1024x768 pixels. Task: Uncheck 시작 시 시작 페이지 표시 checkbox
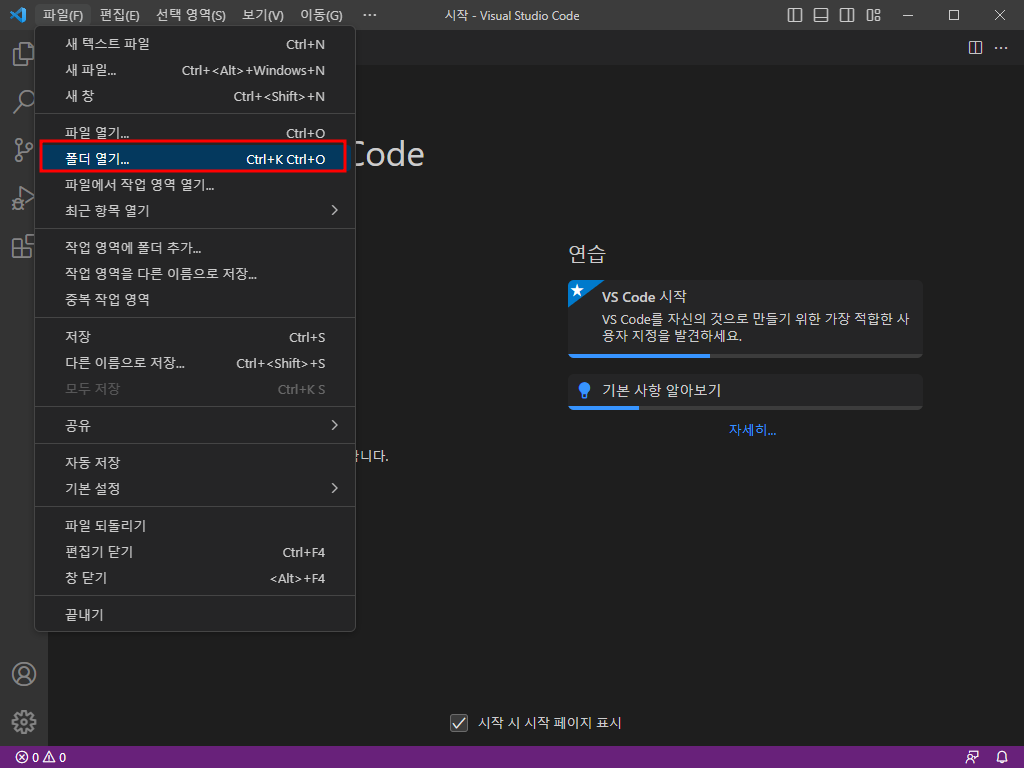(459, 723)
